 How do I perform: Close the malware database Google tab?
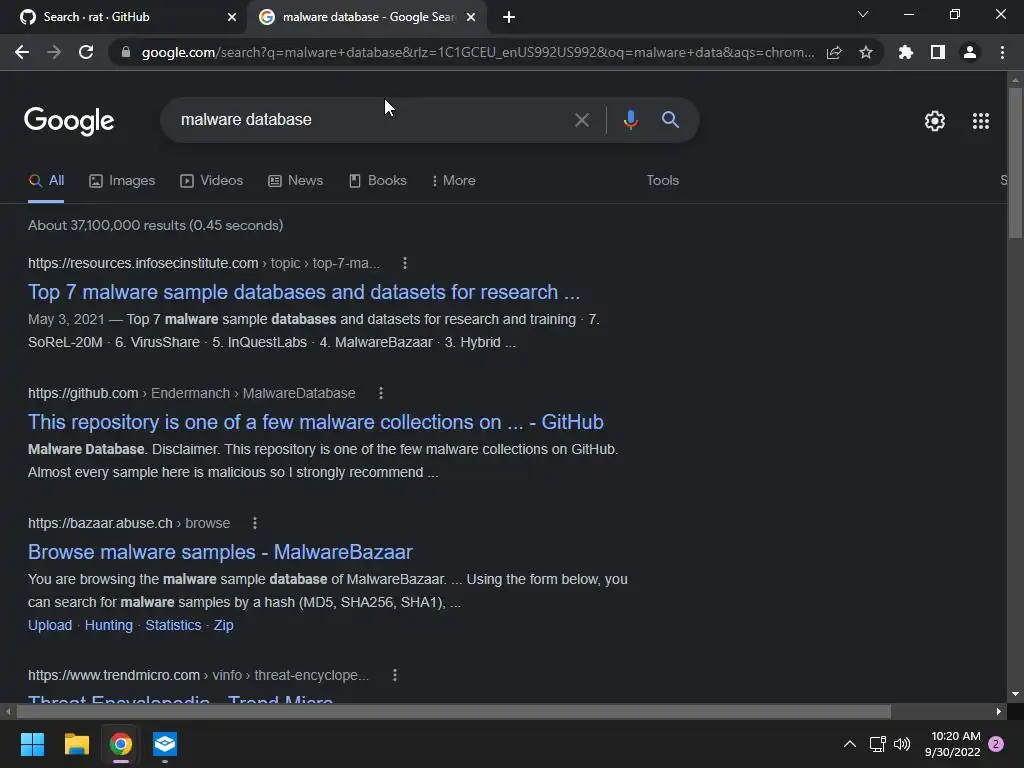pos(471,17)
